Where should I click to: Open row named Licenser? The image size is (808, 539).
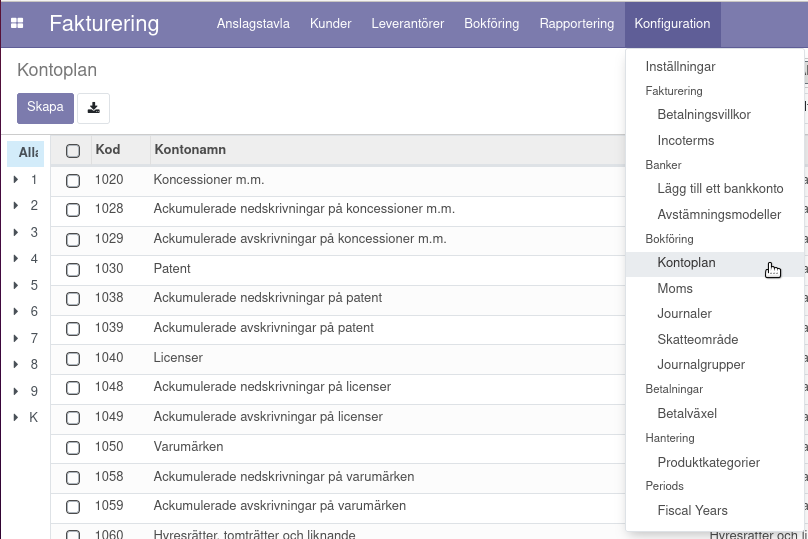[x=178, y=358]
